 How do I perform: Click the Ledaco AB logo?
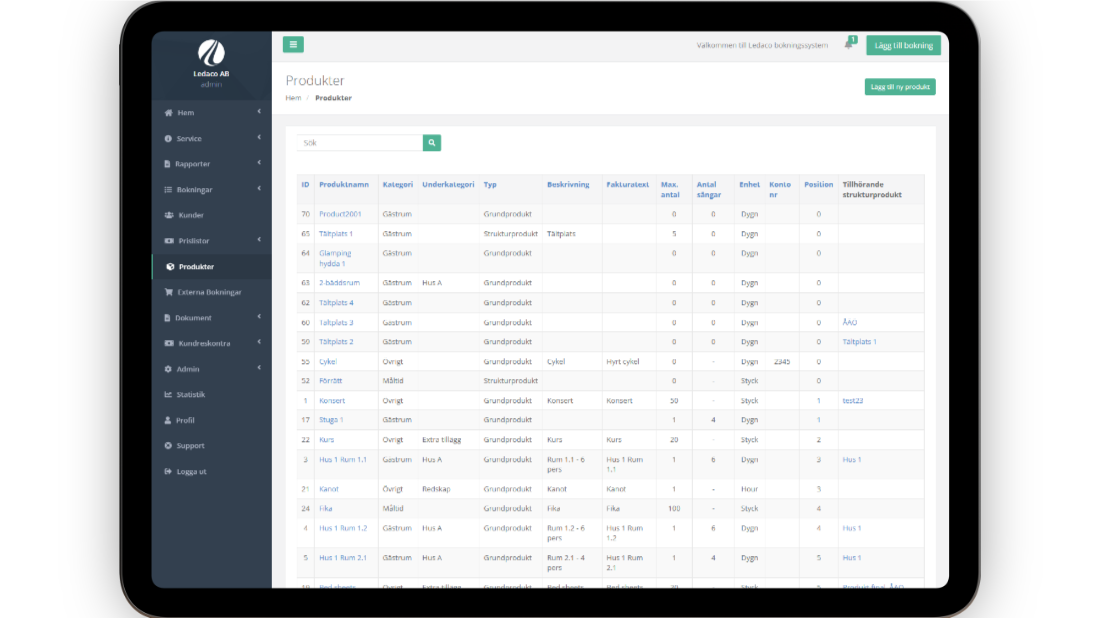coord(211,53)
